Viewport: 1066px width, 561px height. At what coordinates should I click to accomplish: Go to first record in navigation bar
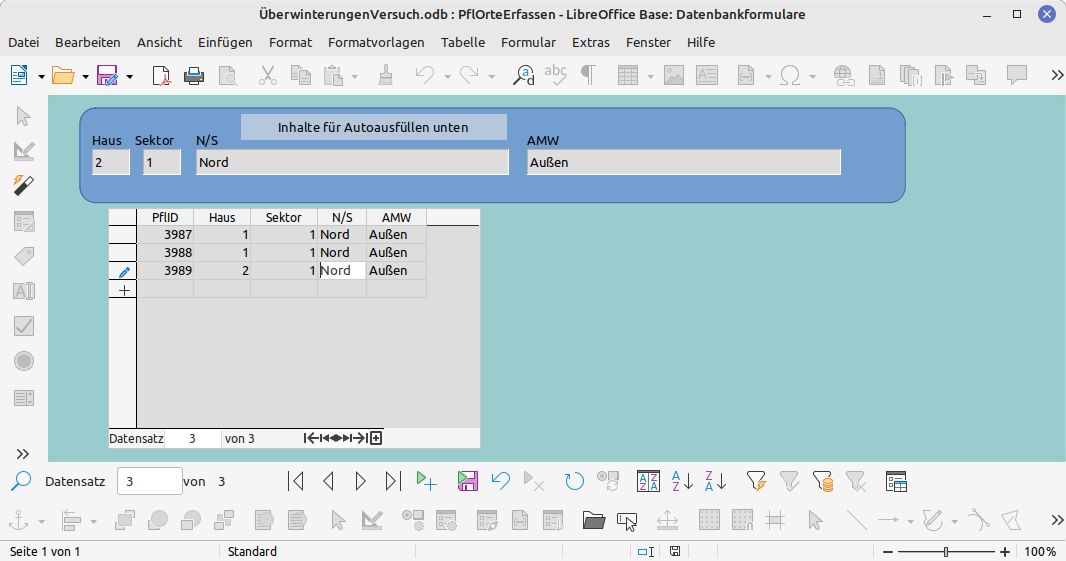[x=296, y=481]
